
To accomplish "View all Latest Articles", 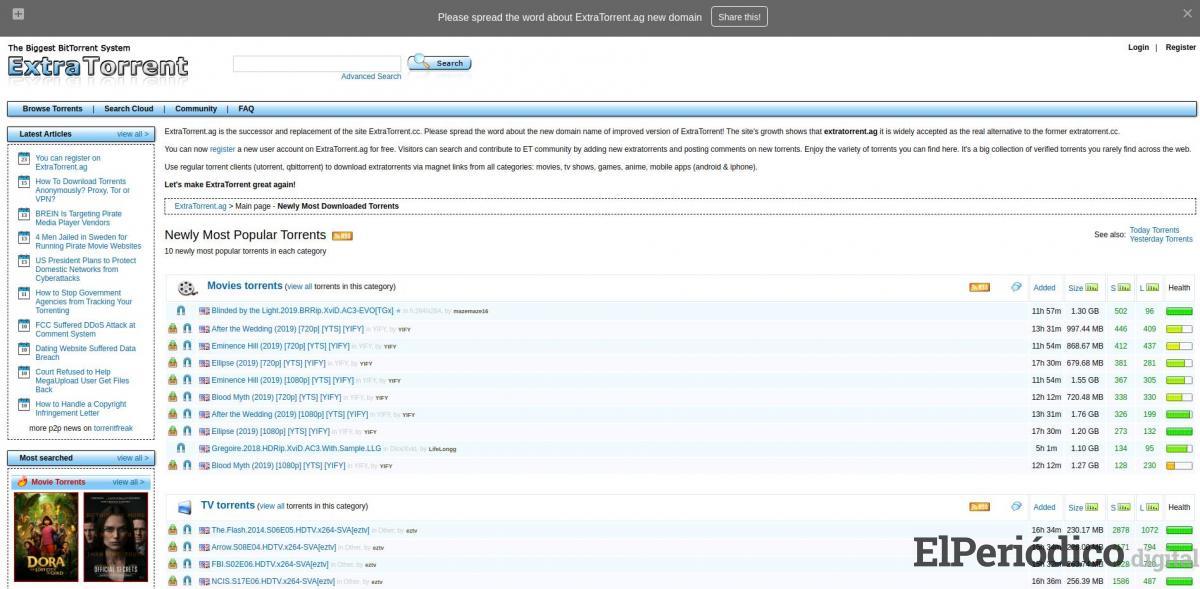I will (x=133, y=134).
